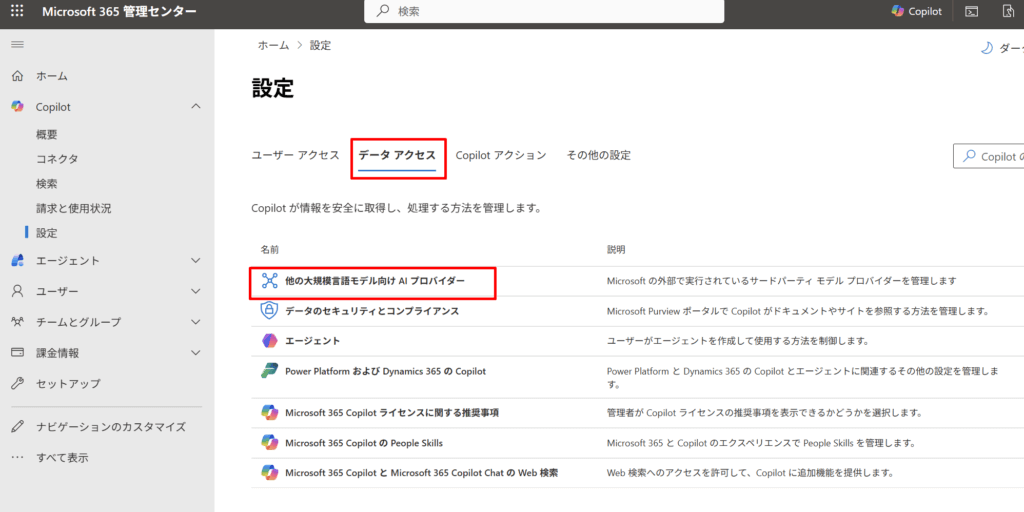
Task: Open 他の大規模言語モデル向け AI プロバイダー setting
Action: 374,282
